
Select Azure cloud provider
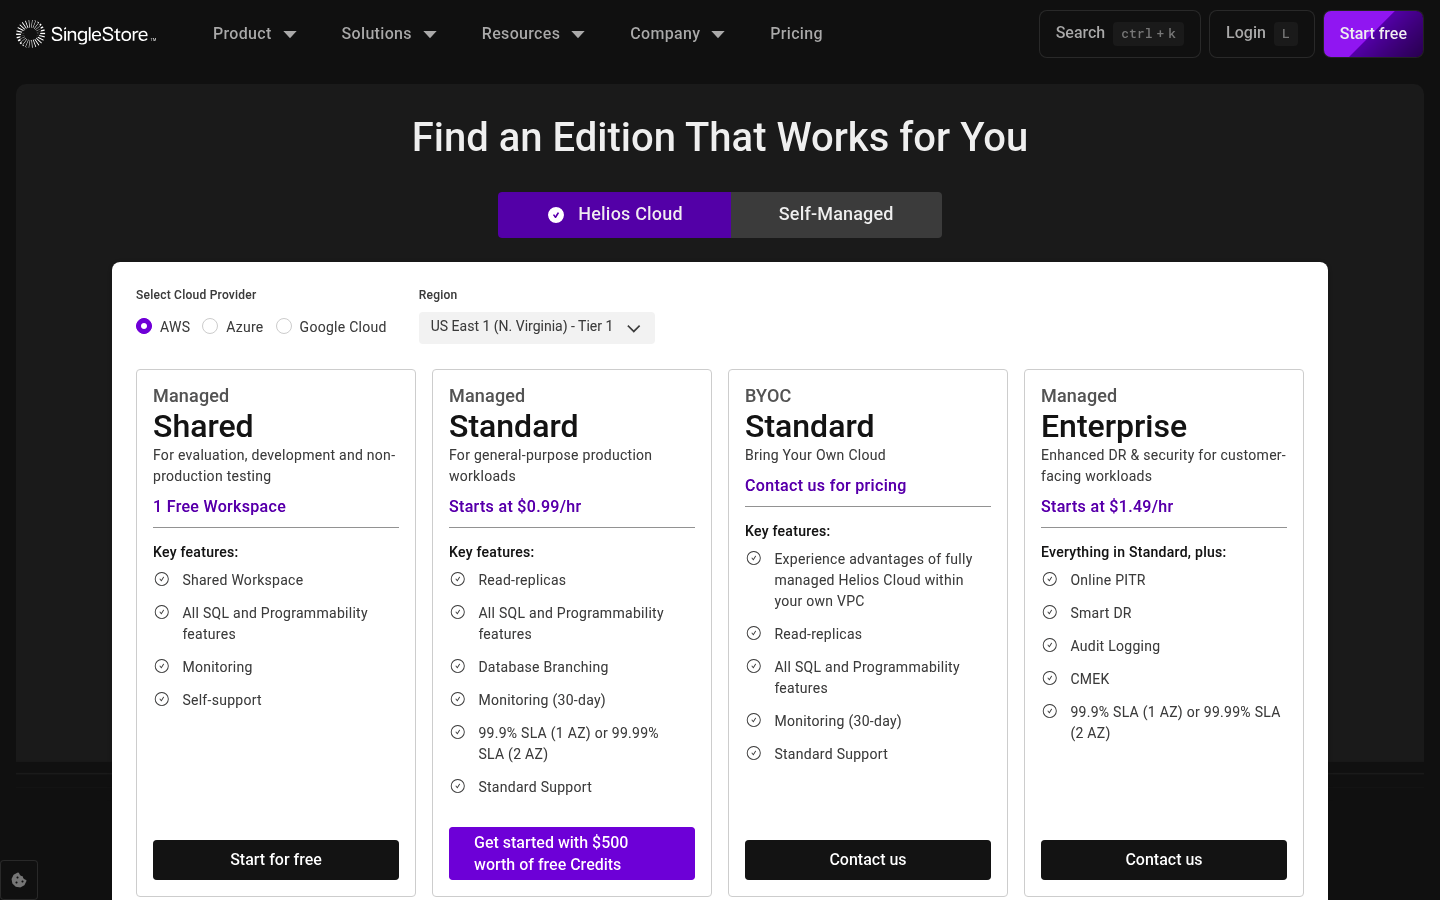(210, 326)
